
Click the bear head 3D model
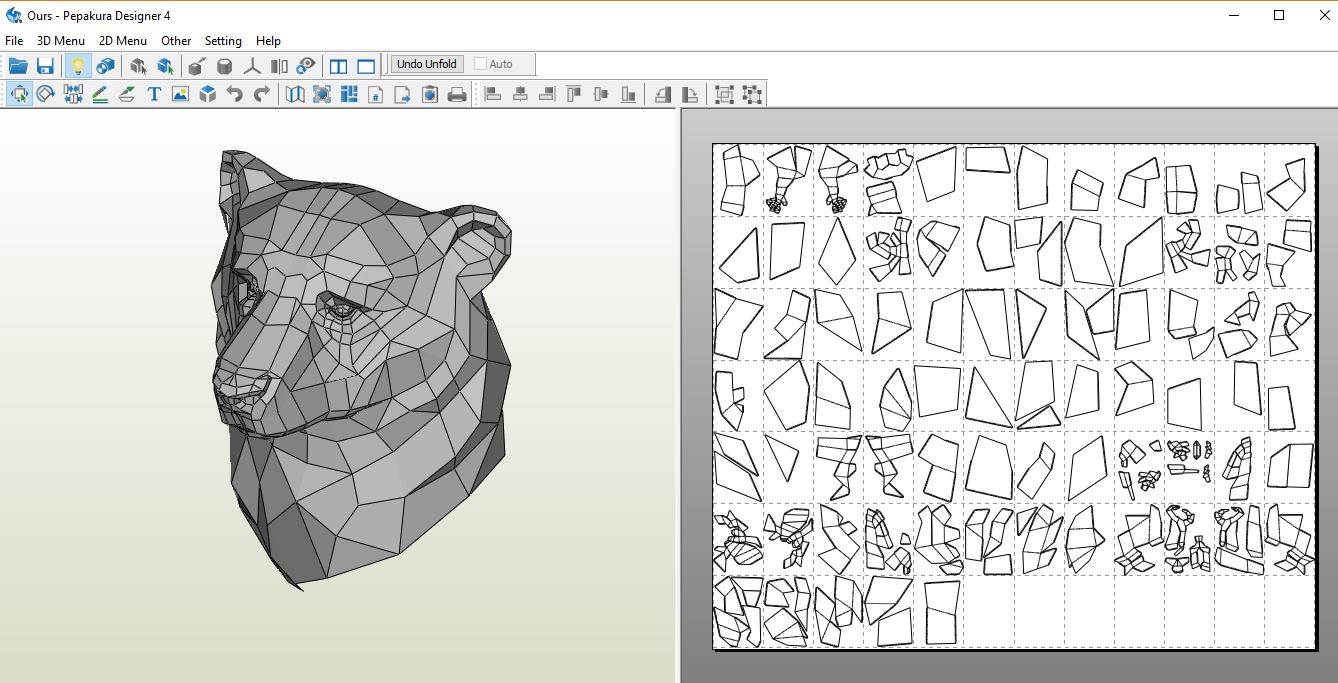360,370
